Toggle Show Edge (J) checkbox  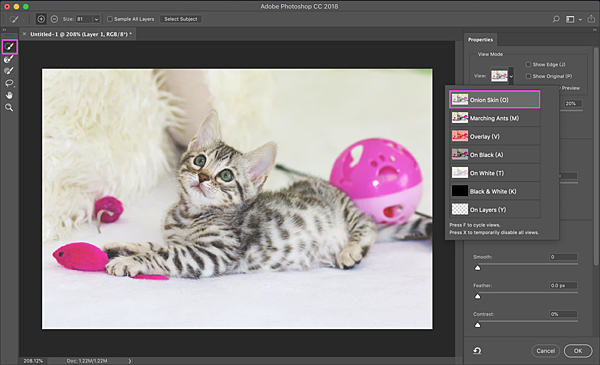[528, 64]
